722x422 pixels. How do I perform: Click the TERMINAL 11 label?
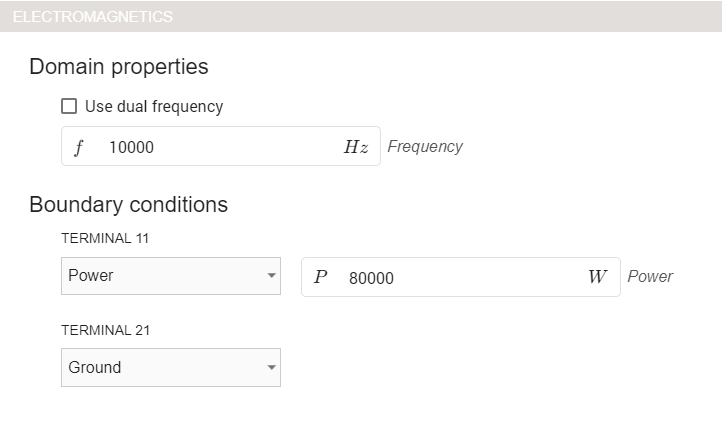pyautogui.click(x=105, y=238)
